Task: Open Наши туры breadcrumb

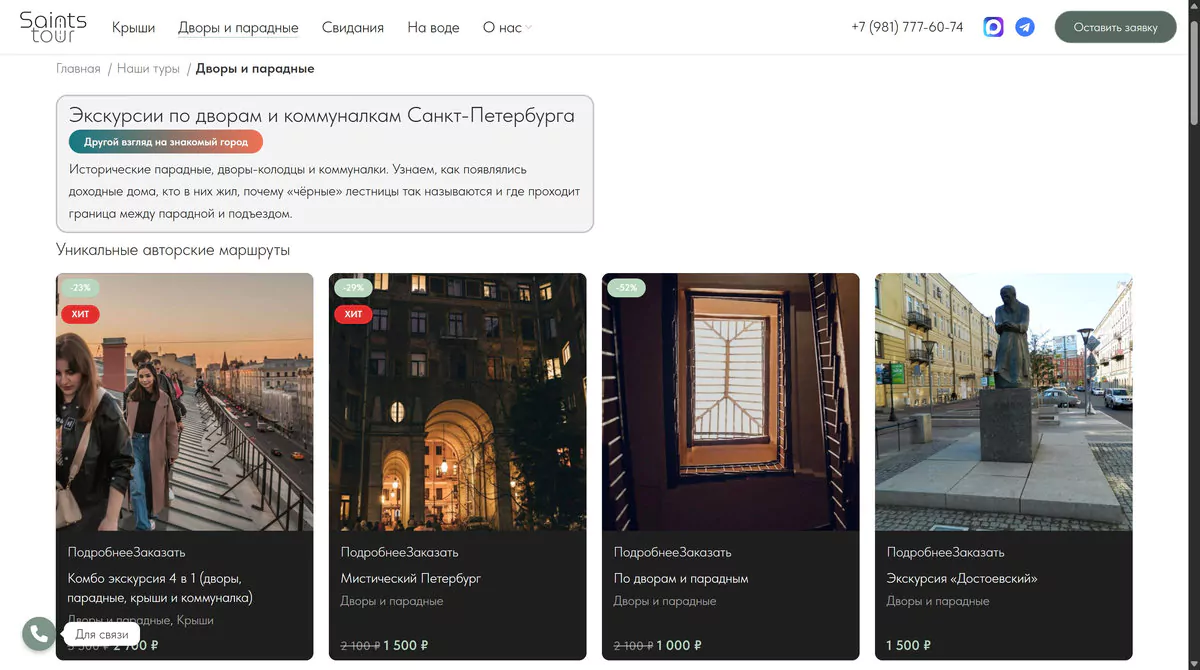Action: 148,69
